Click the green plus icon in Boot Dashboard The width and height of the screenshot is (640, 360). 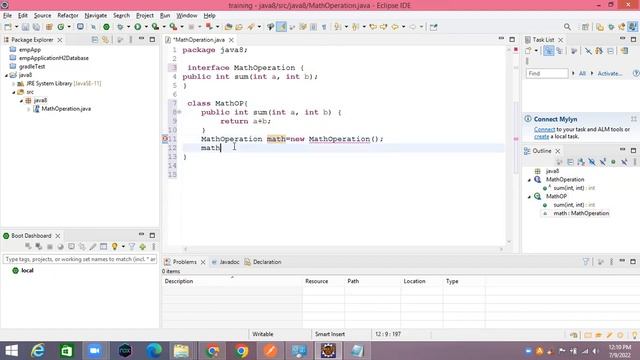click(142, 247)
